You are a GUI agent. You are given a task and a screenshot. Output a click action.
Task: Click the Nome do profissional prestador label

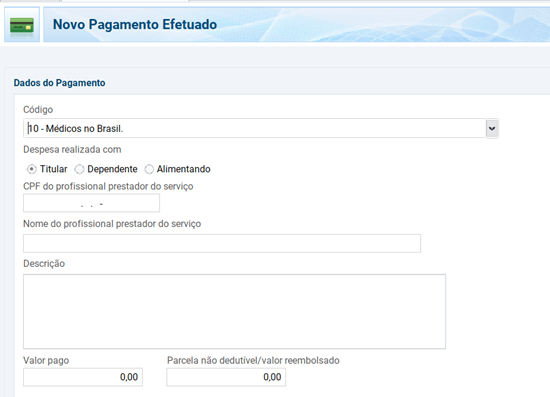[x=112, y=224]
